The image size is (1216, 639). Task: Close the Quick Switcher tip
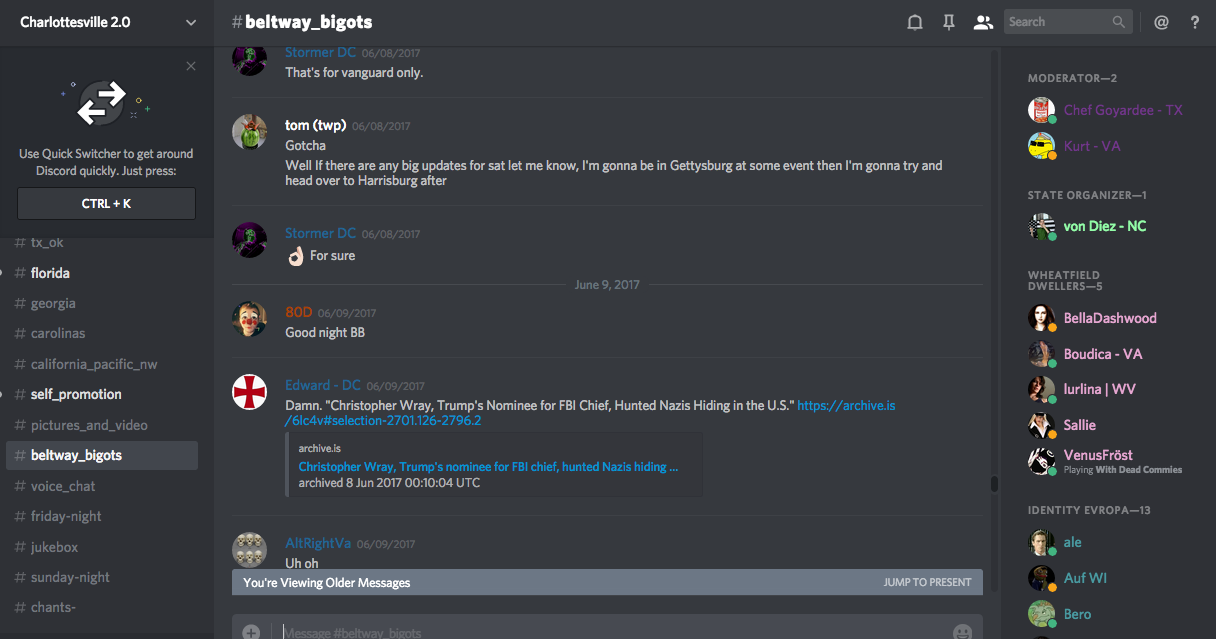pos(191,66)
